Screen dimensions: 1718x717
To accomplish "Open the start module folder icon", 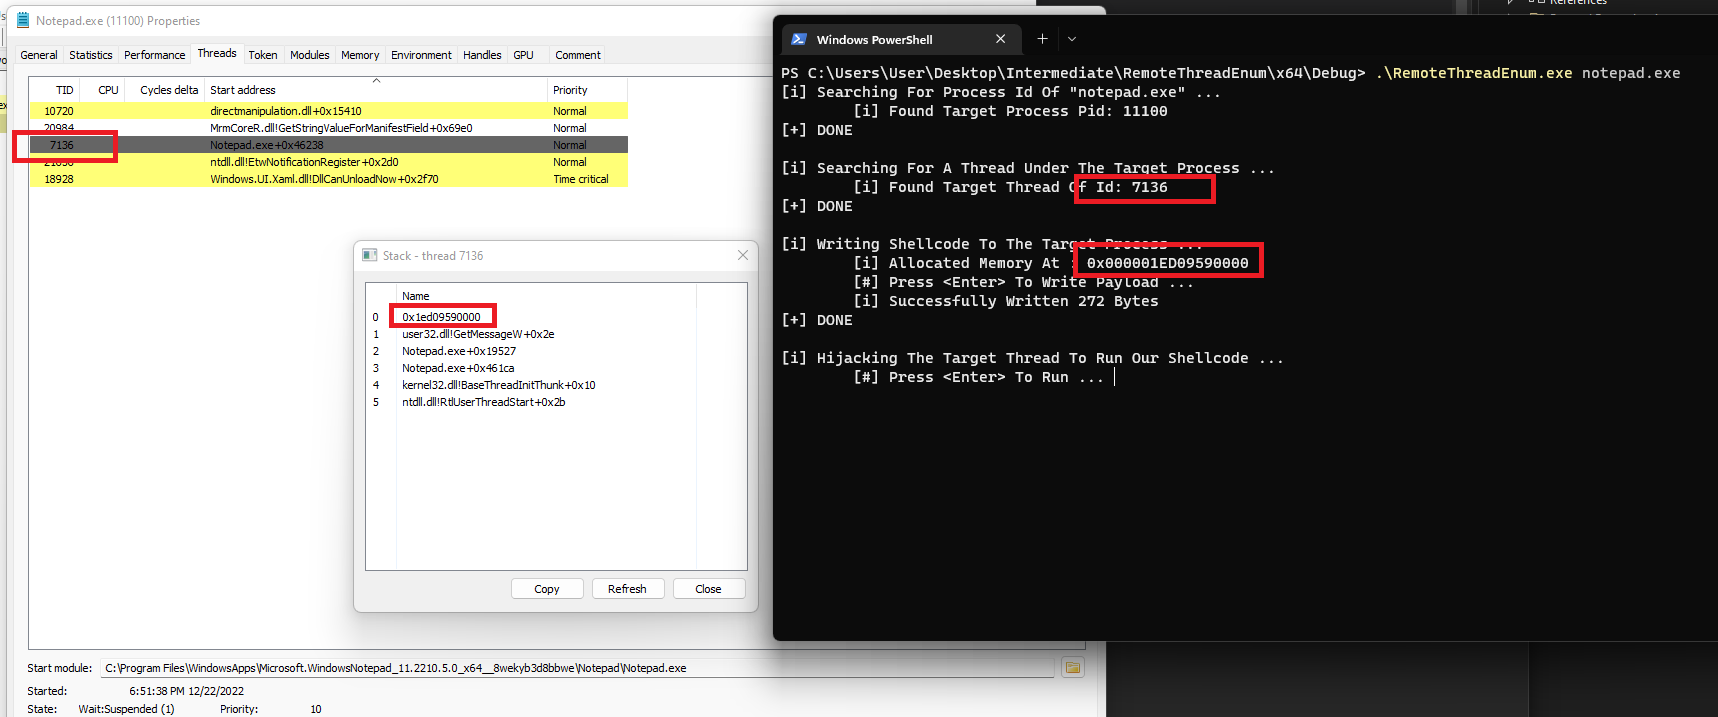I will coord(1072,667).
